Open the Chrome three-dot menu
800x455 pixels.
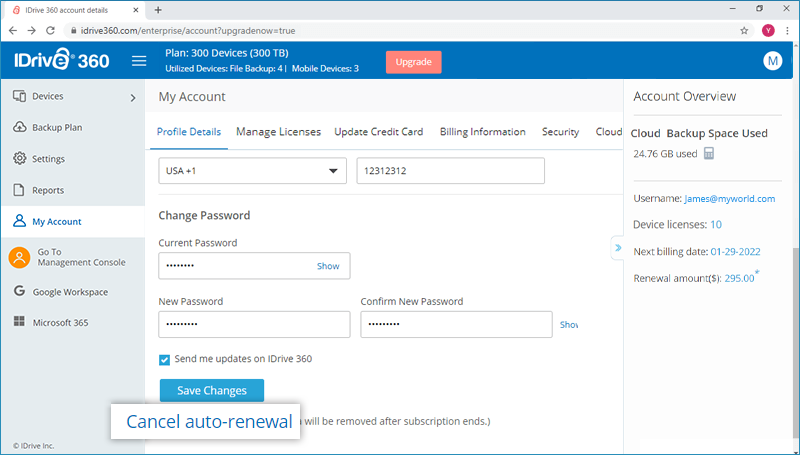(x=787, y=31)
